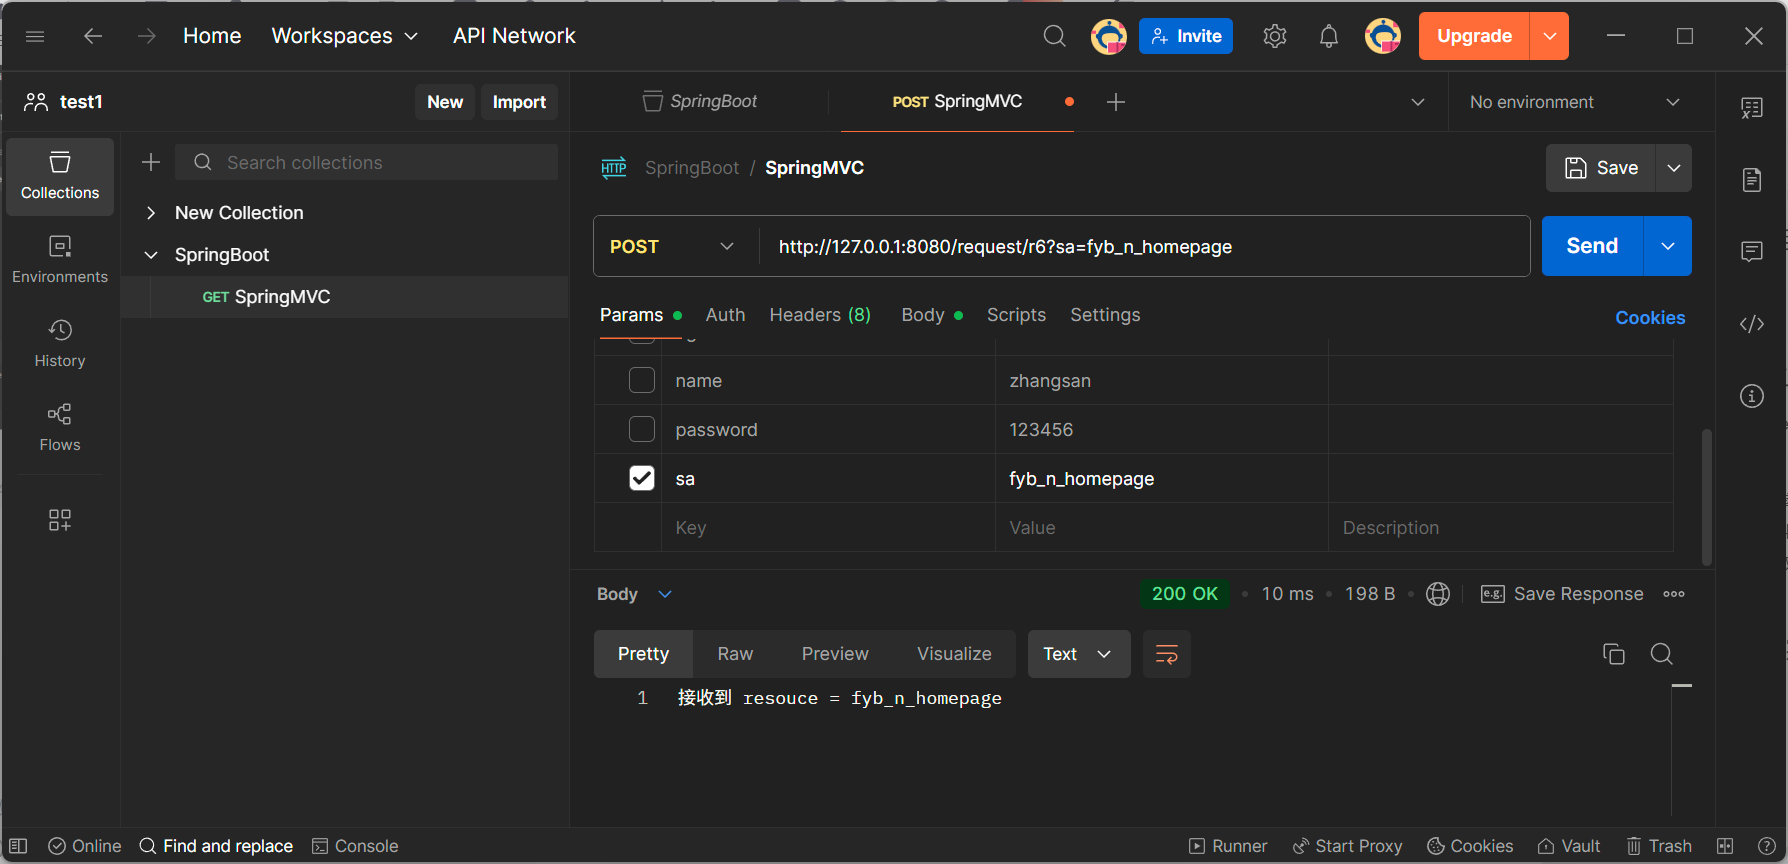Open the SpringBoot collection tab
Viewport: 1788px width, 864px height.
pyautogui.click(x=699, y=102)
